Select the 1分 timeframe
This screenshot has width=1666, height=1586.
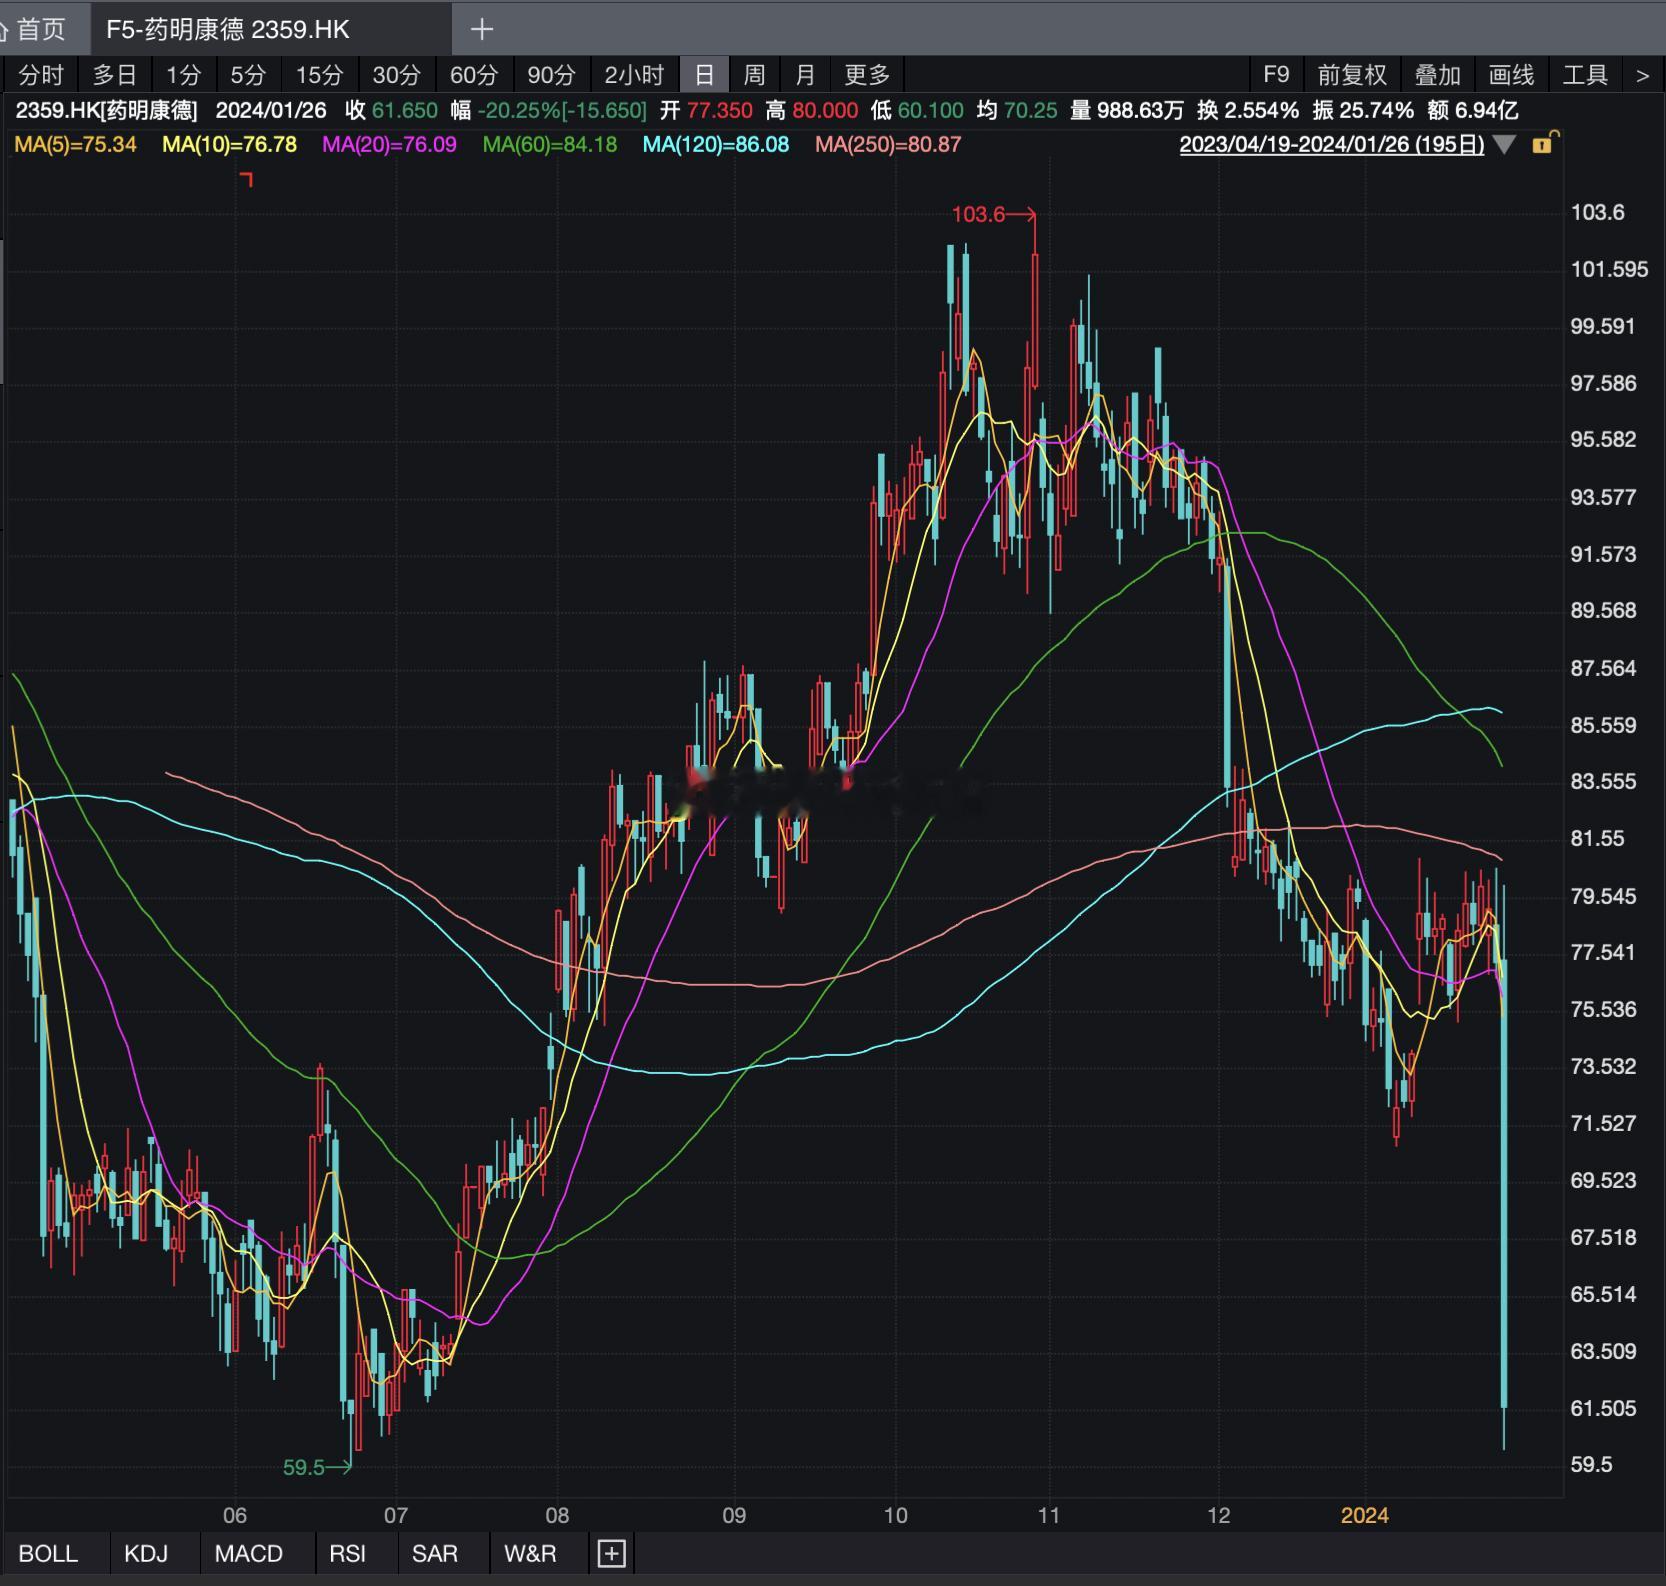coord(183,75)
